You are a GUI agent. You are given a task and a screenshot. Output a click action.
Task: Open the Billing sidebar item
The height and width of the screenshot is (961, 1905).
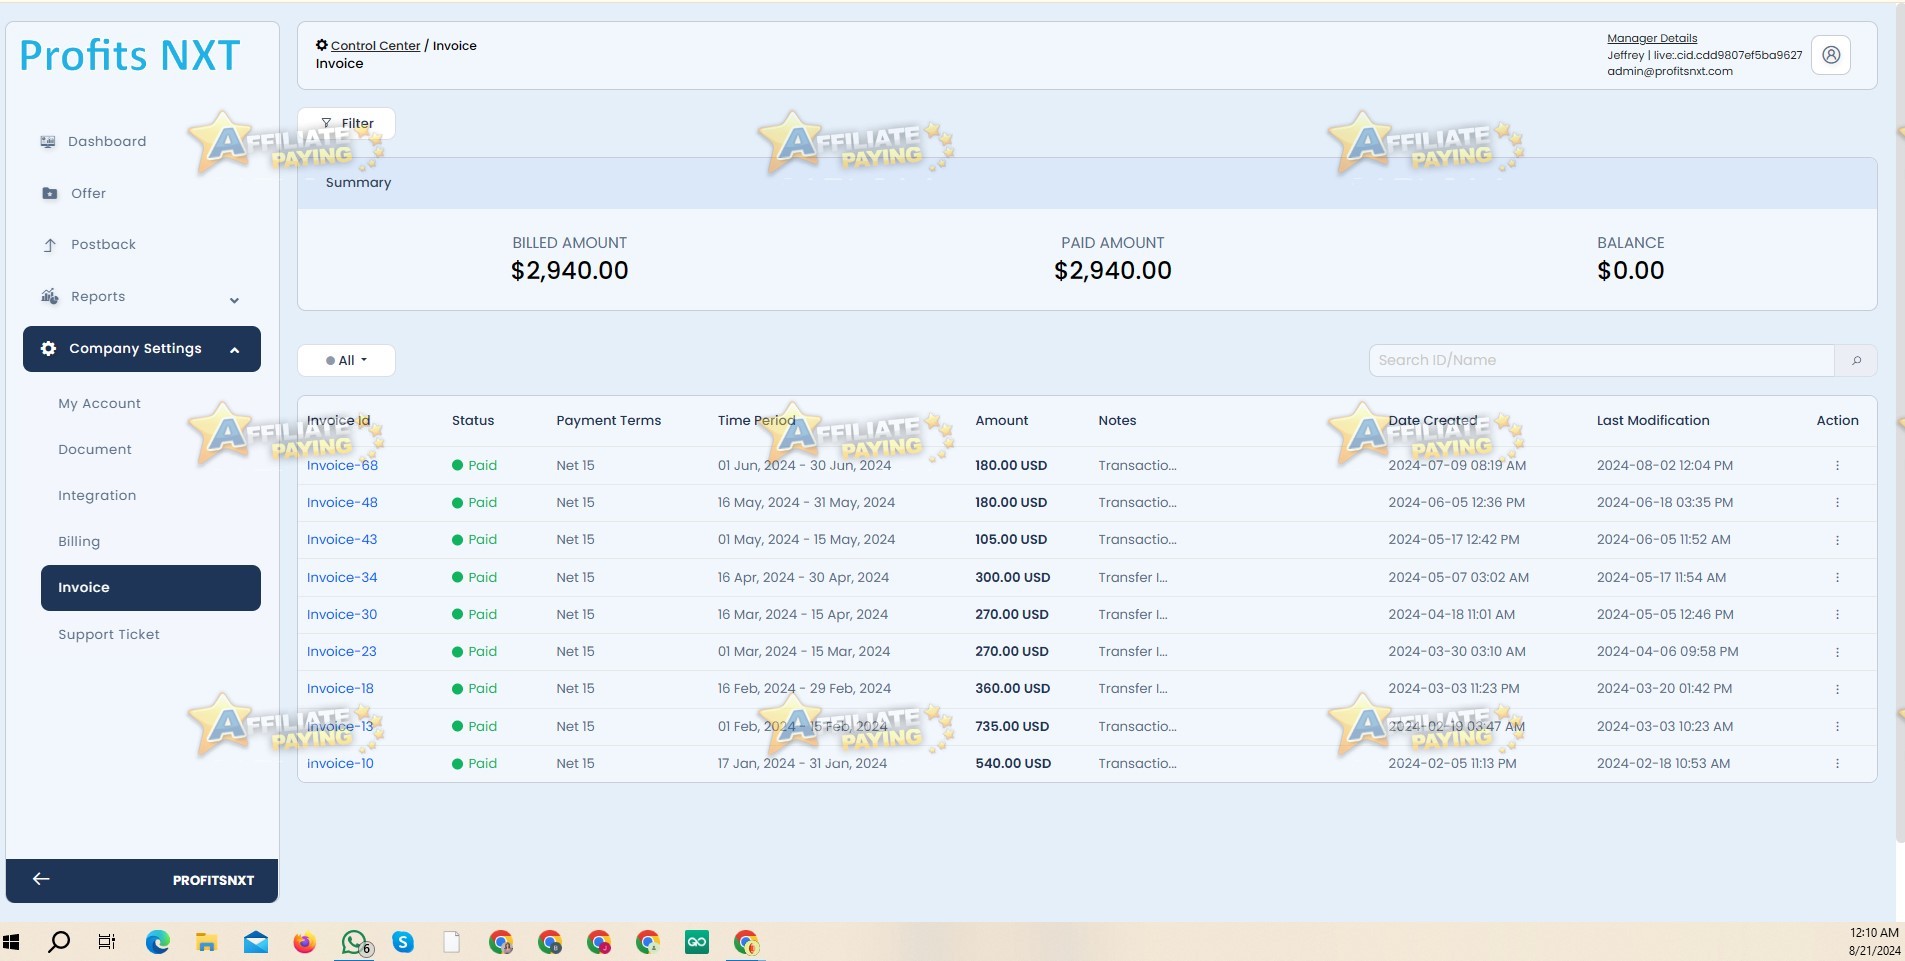point(79,542)
